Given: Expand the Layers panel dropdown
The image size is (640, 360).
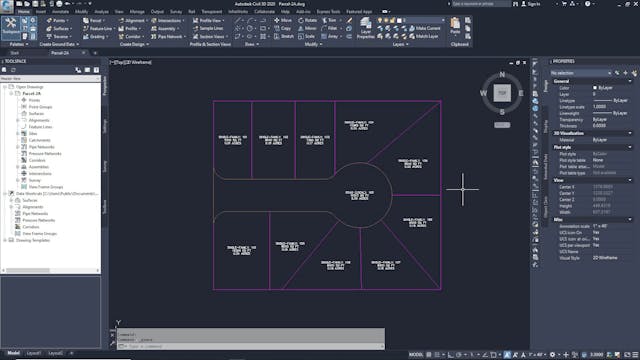Looking at the screenshot, I should point(400,44).
